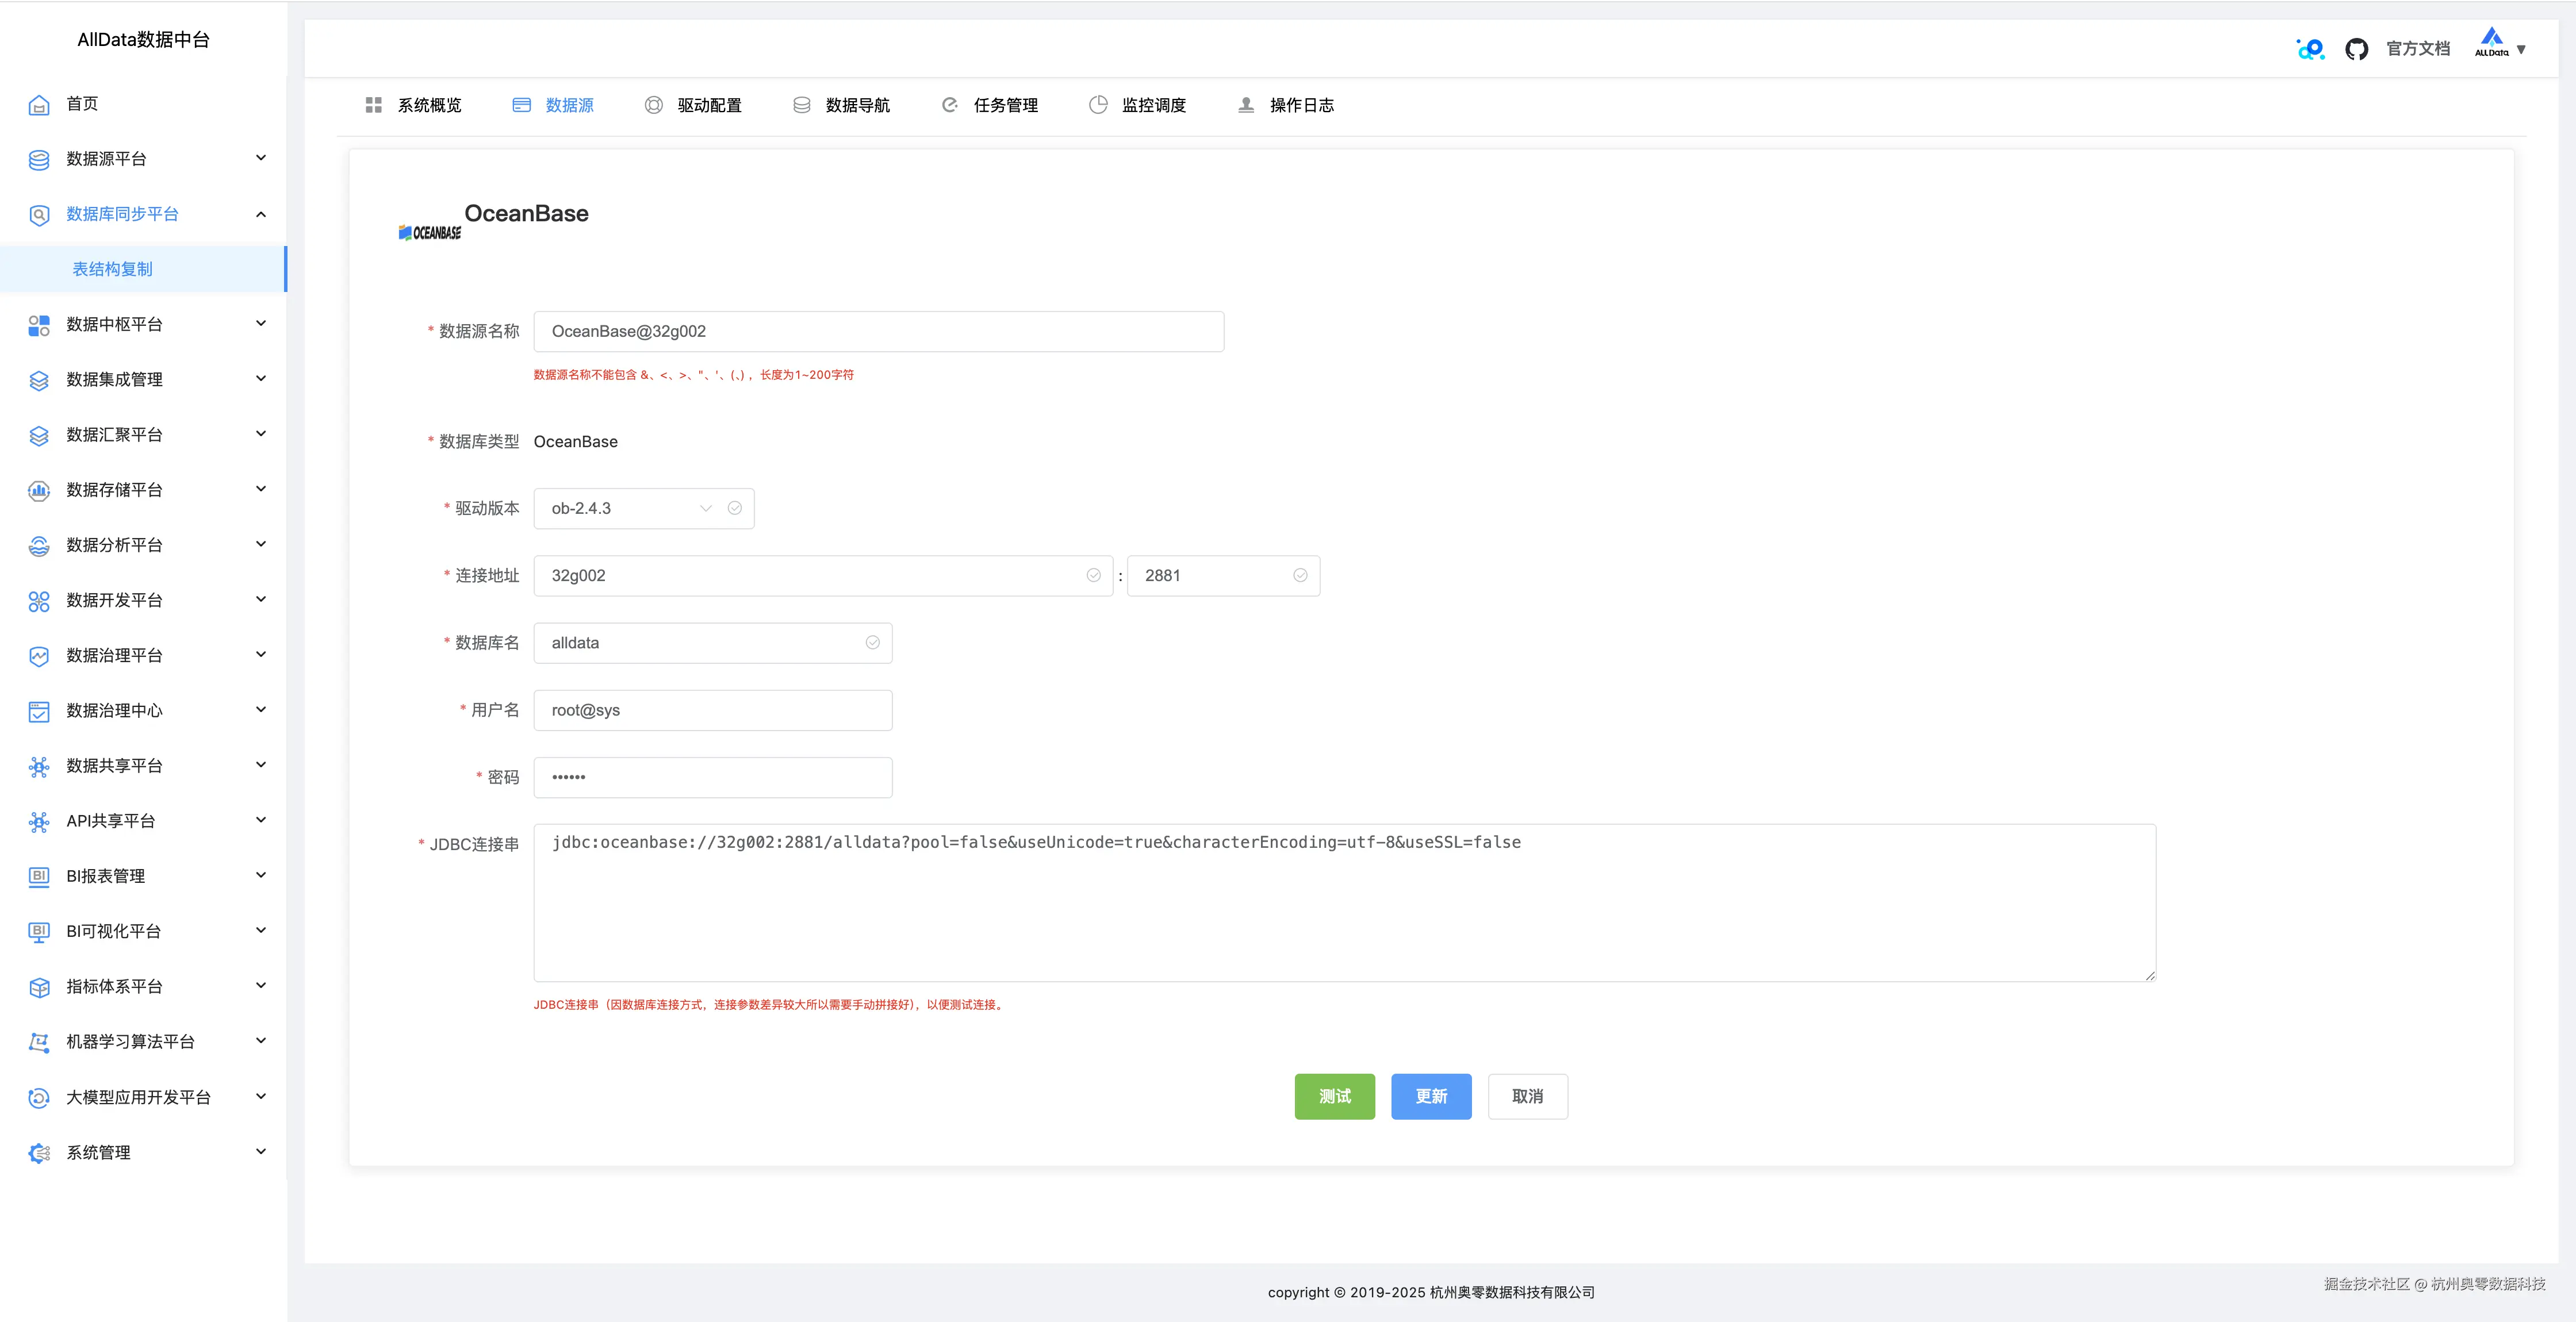Open the 官方文档 link

(x=2417, y=49)
